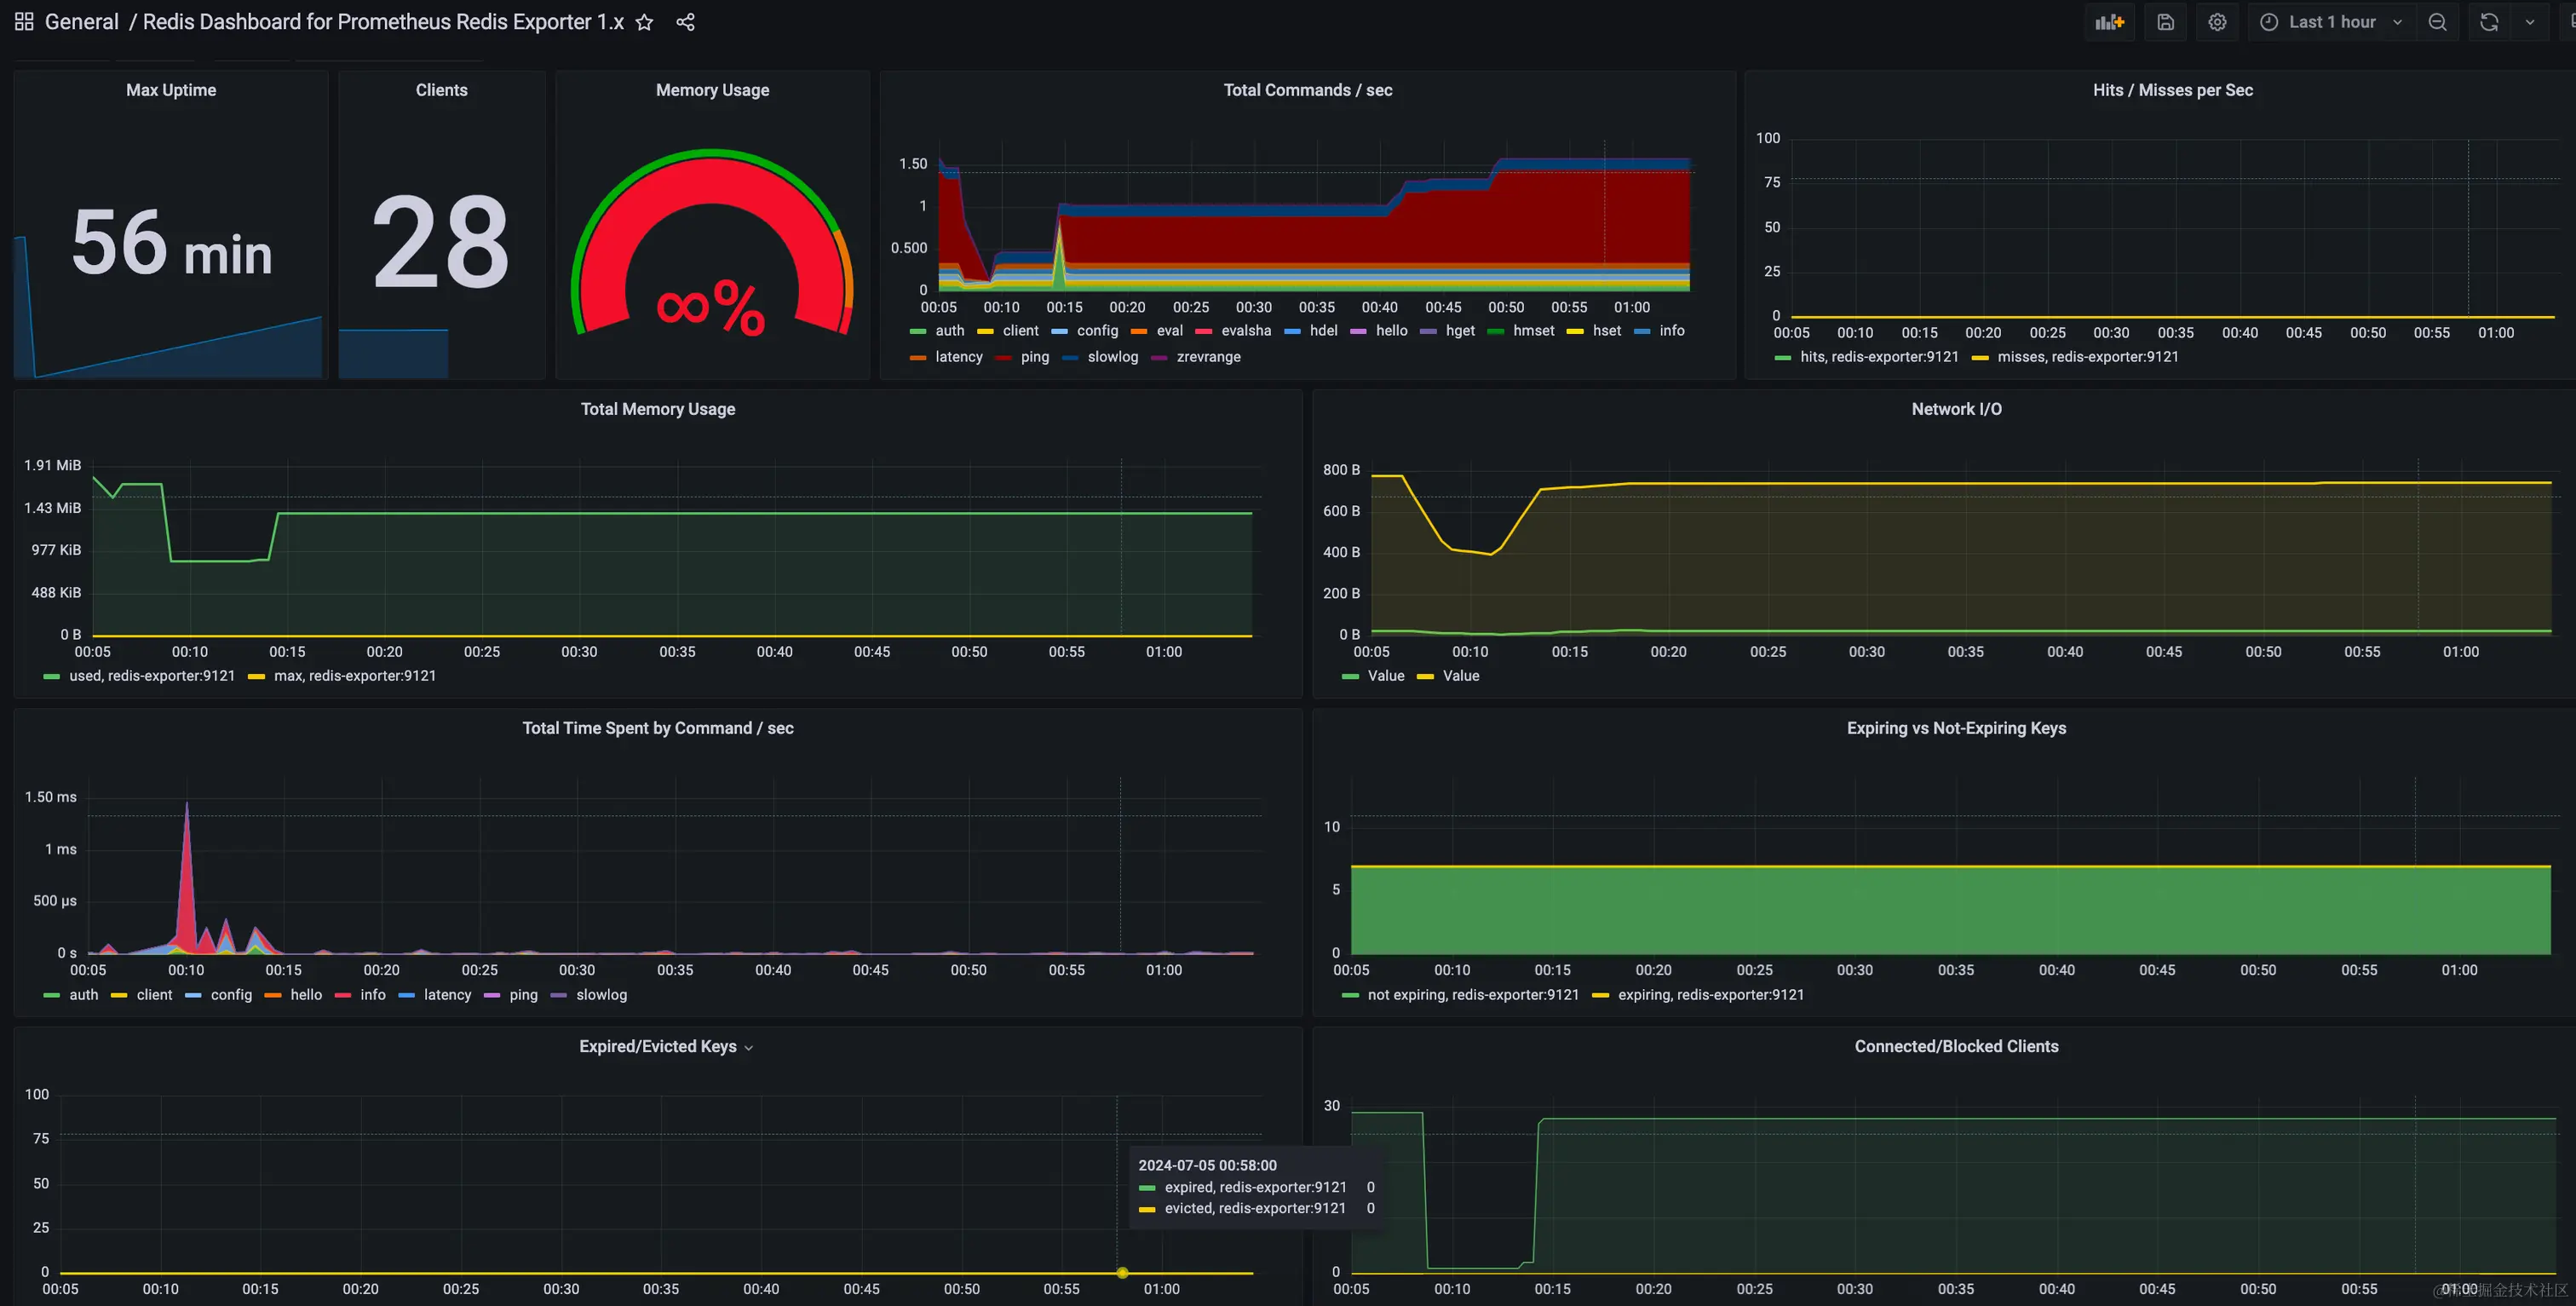Click Redis Dashboard title breadcrumb
Screen dimensions: 2576x1306
[x=383, y=22]
